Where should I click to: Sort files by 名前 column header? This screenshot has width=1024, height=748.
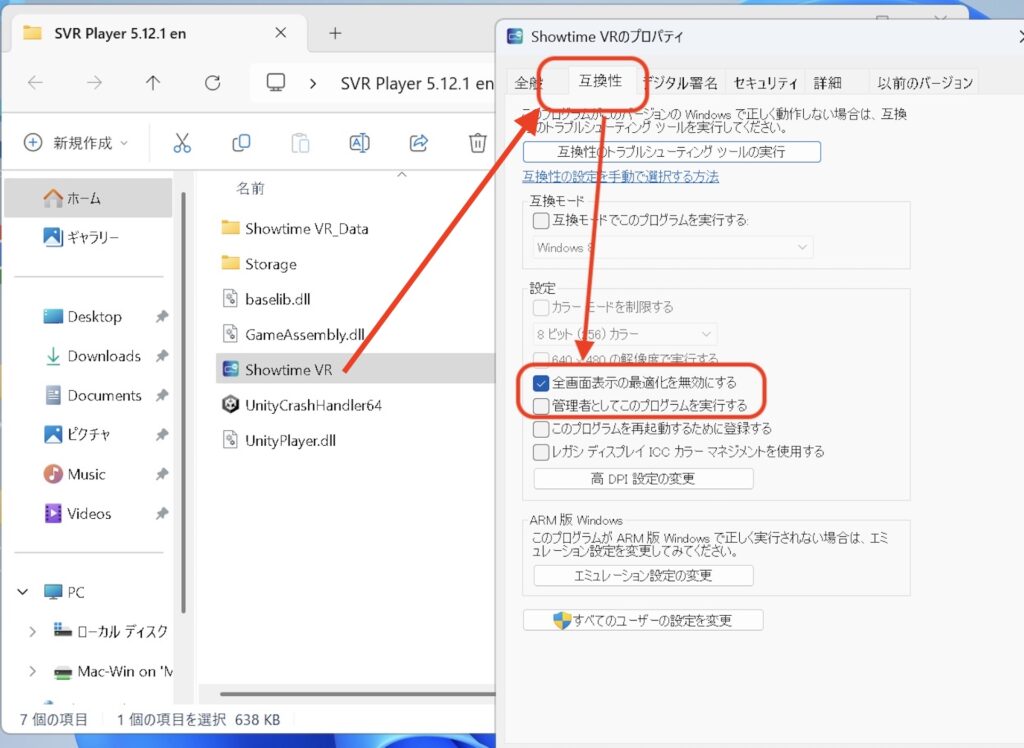[250, 189]
